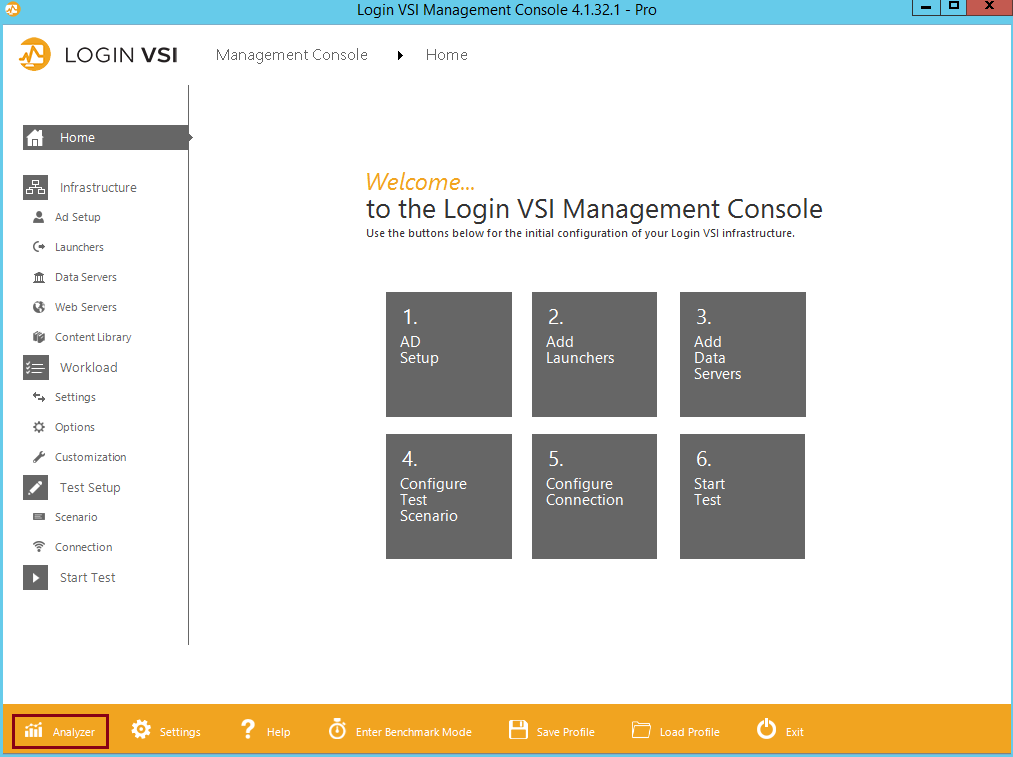Image resolution: width=1013 pixels, height=757 pixels.
Task: Click Enter Benchmark Mode label
Action: 413,732
